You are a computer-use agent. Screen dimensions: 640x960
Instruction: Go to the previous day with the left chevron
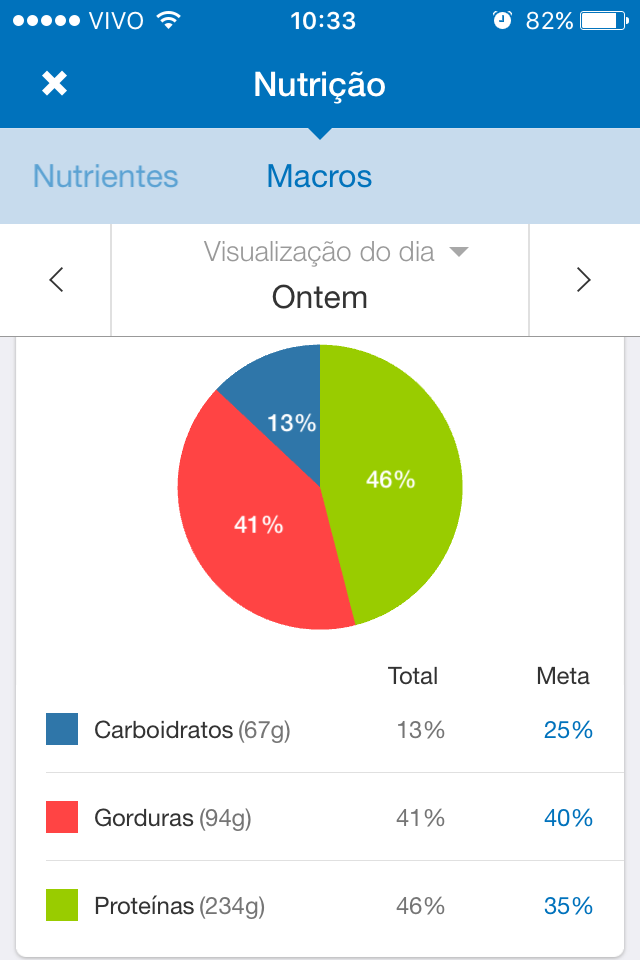click(x=56, y=280)
